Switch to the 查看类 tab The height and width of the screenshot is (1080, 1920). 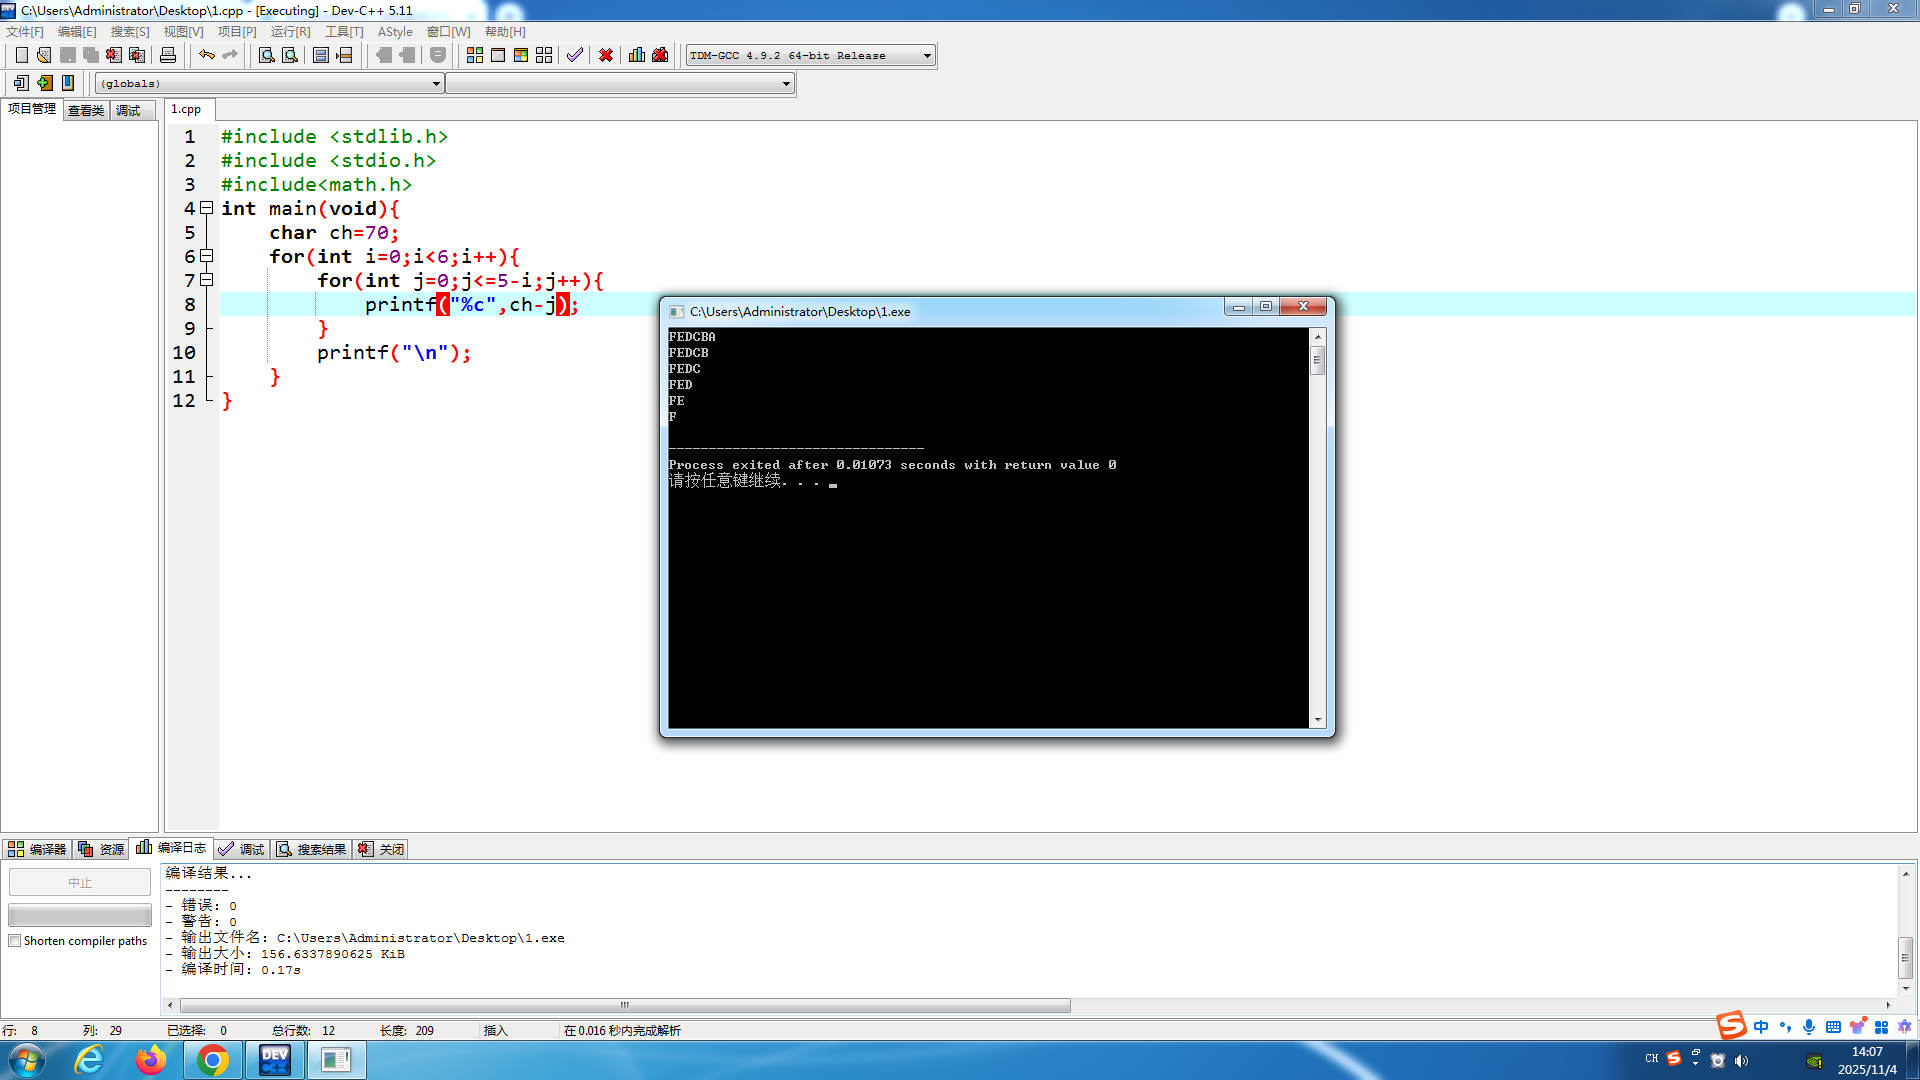[86, 110]
